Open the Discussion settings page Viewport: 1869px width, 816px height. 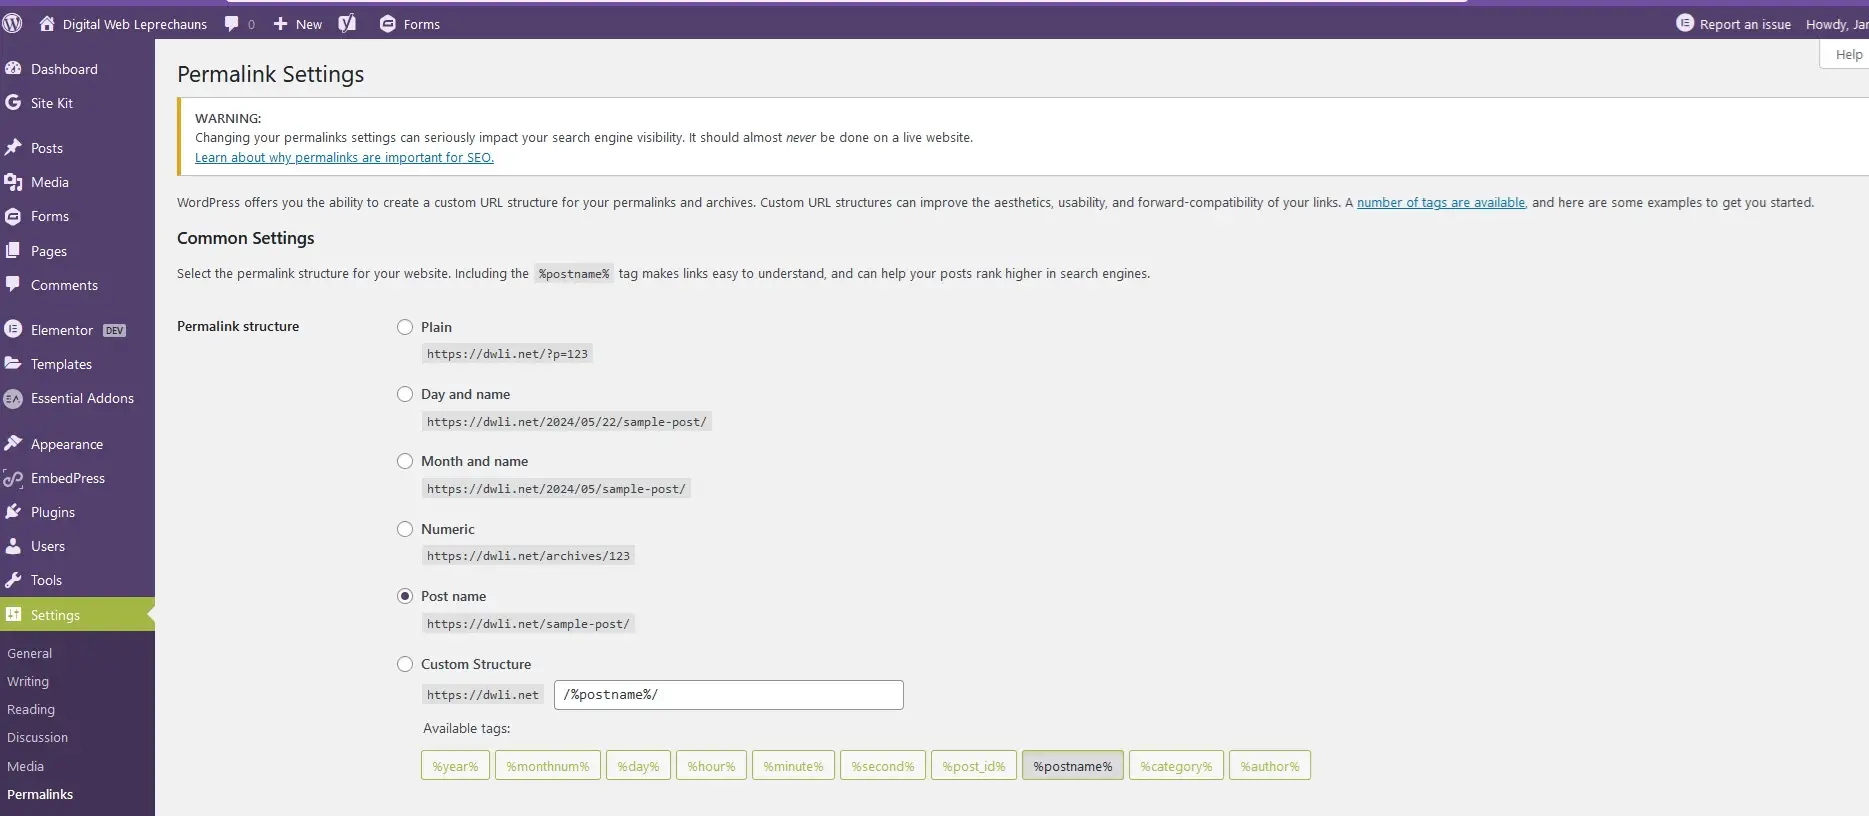click(37, 737)
